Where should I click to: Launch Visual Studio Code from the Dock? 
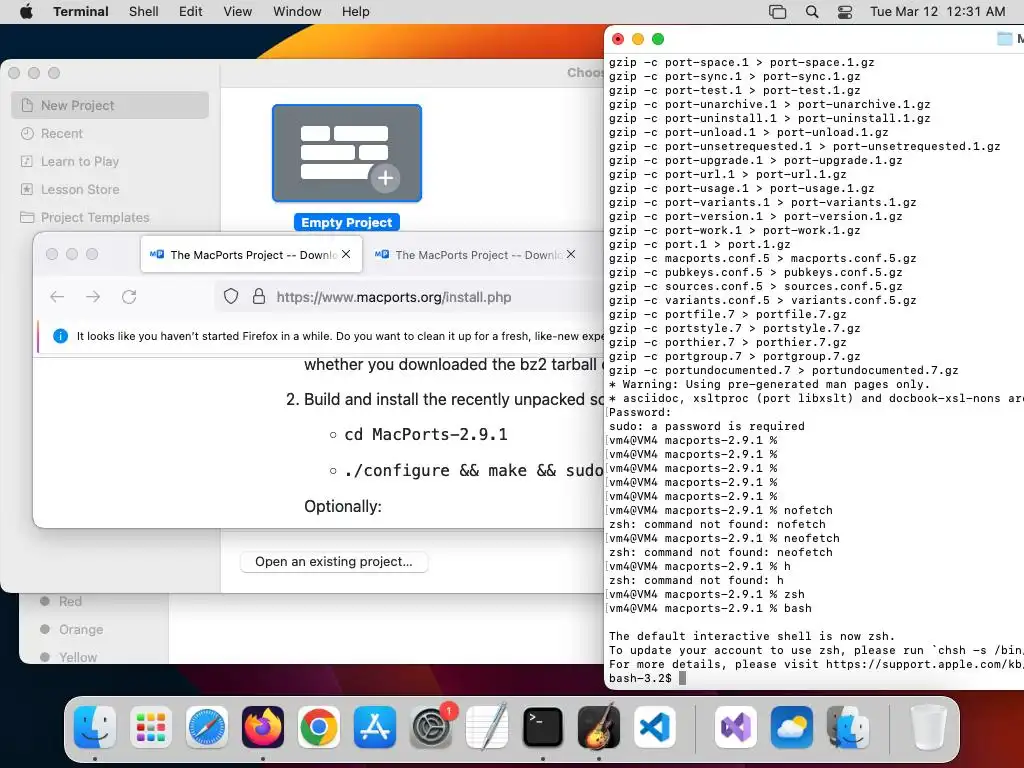[655, 727]
